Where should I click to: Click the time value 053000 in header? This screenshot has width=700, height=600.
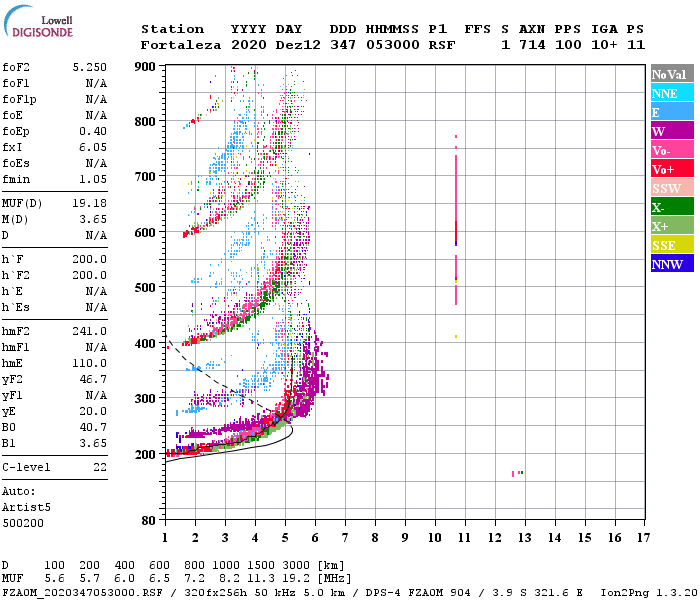tap(393, 45)
